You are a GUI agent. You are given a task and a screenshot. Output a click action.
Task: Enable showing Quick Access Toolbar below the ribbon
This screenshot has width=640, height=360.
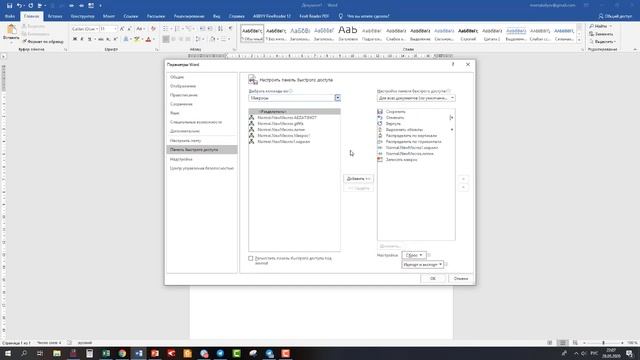point(251,258)
